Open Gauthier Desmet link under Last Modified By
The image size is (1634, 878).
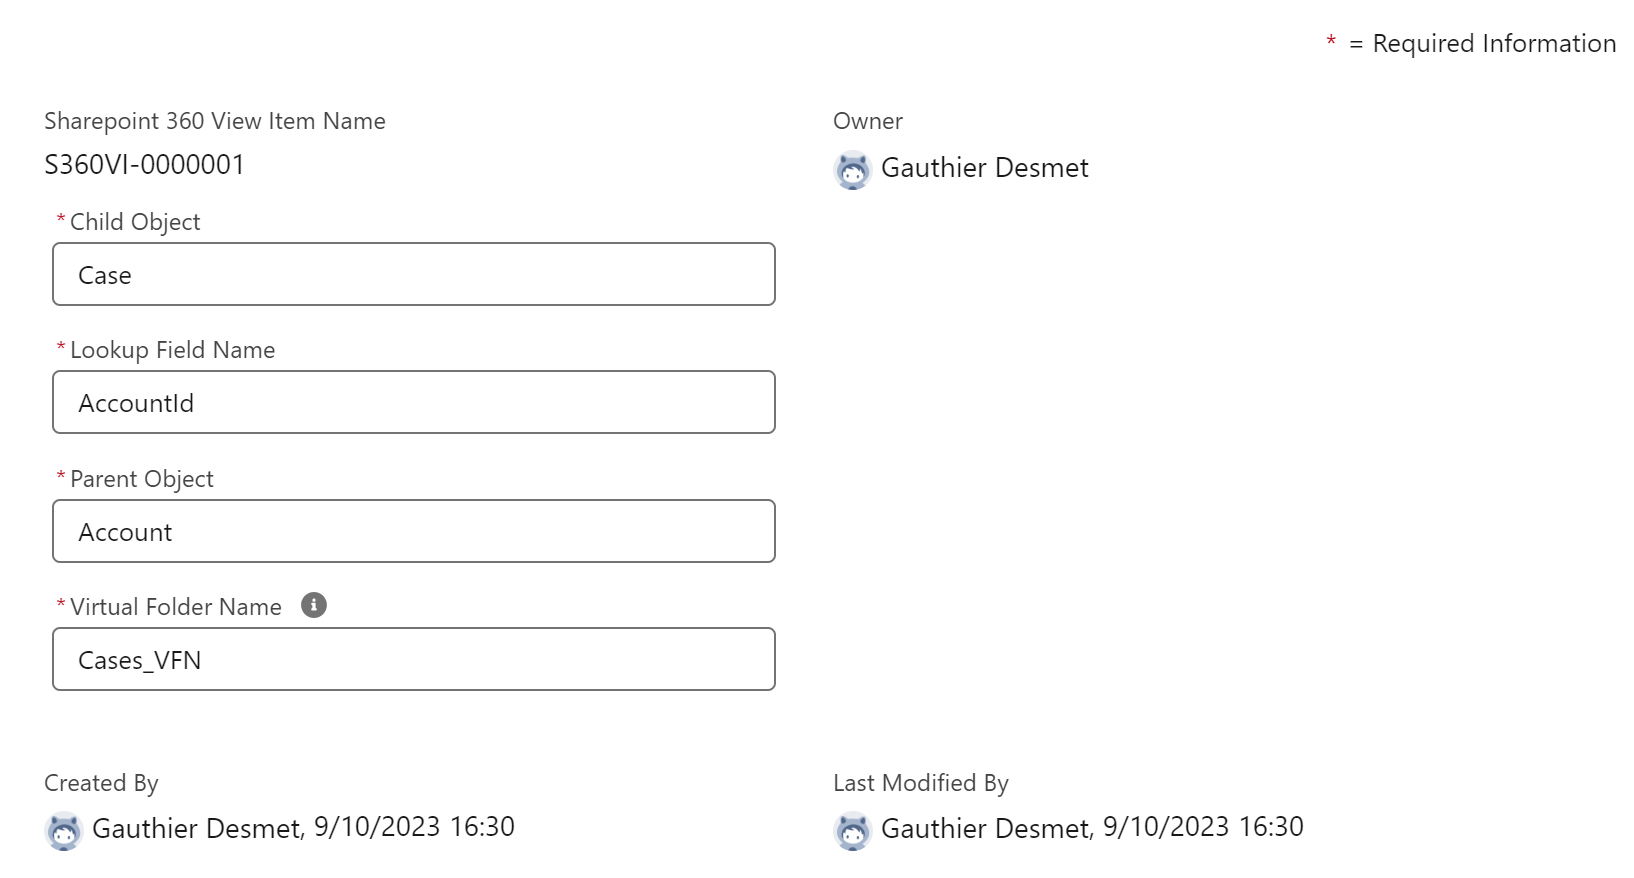pos(985,829)
